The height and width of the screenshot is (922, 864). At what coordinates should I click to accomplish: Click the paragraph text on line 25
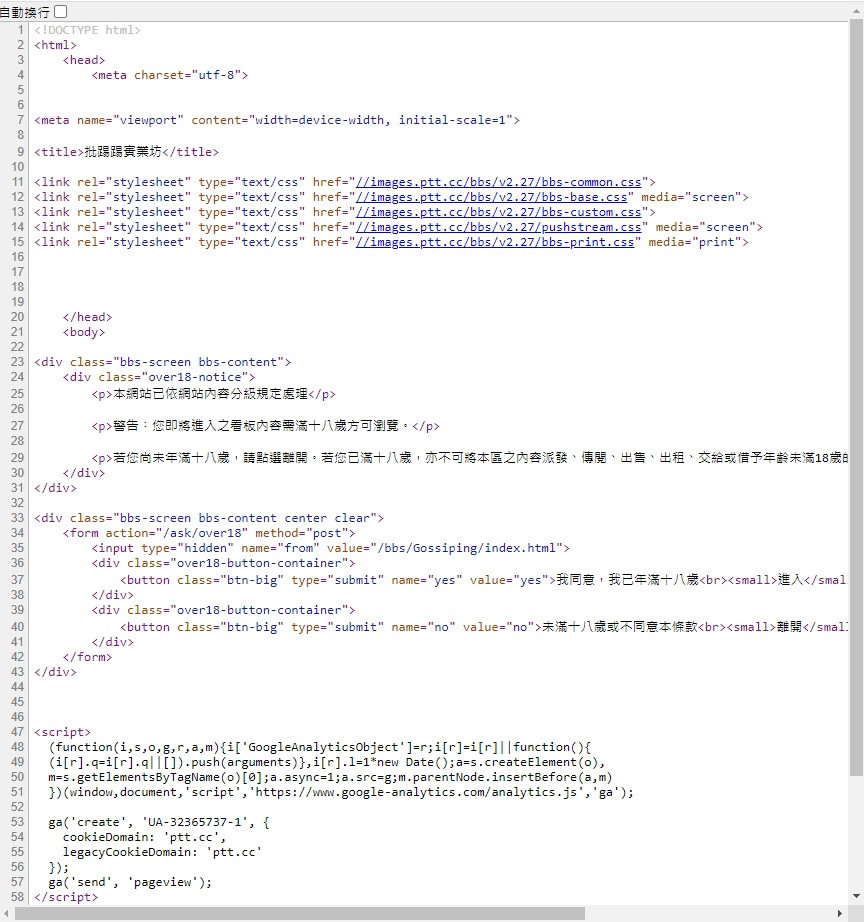click(x=214, y=394)
